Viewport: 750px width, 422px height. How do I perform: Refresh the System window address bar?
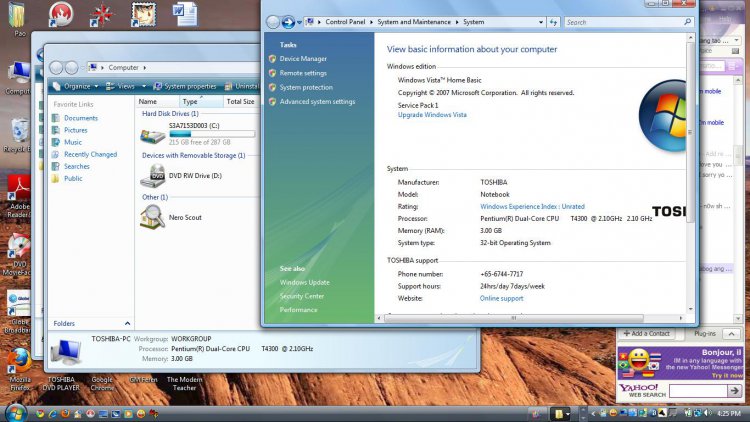point(553,22)
